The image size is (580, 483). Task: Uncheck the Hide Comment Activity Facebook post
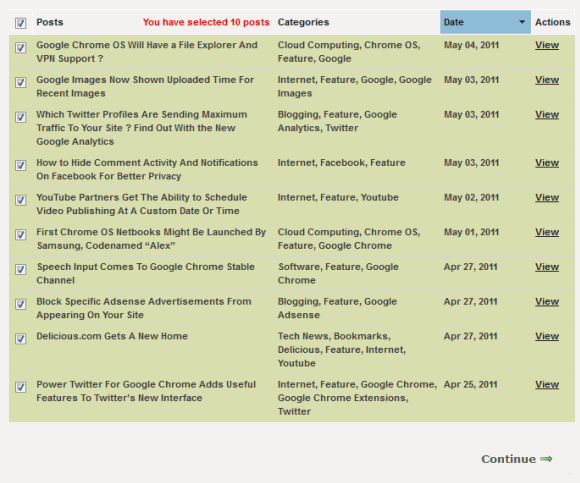[x=21, y=165]
